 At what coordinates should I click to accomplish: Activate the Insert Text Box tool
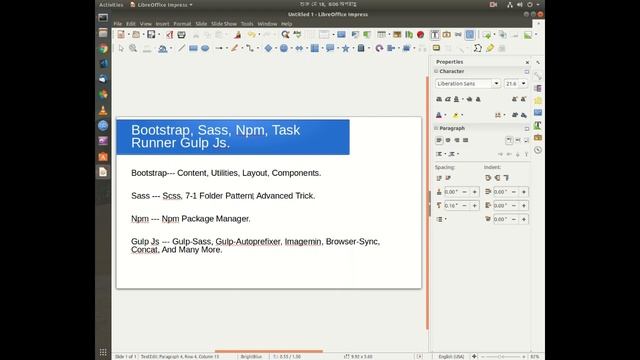click(435, 35)
